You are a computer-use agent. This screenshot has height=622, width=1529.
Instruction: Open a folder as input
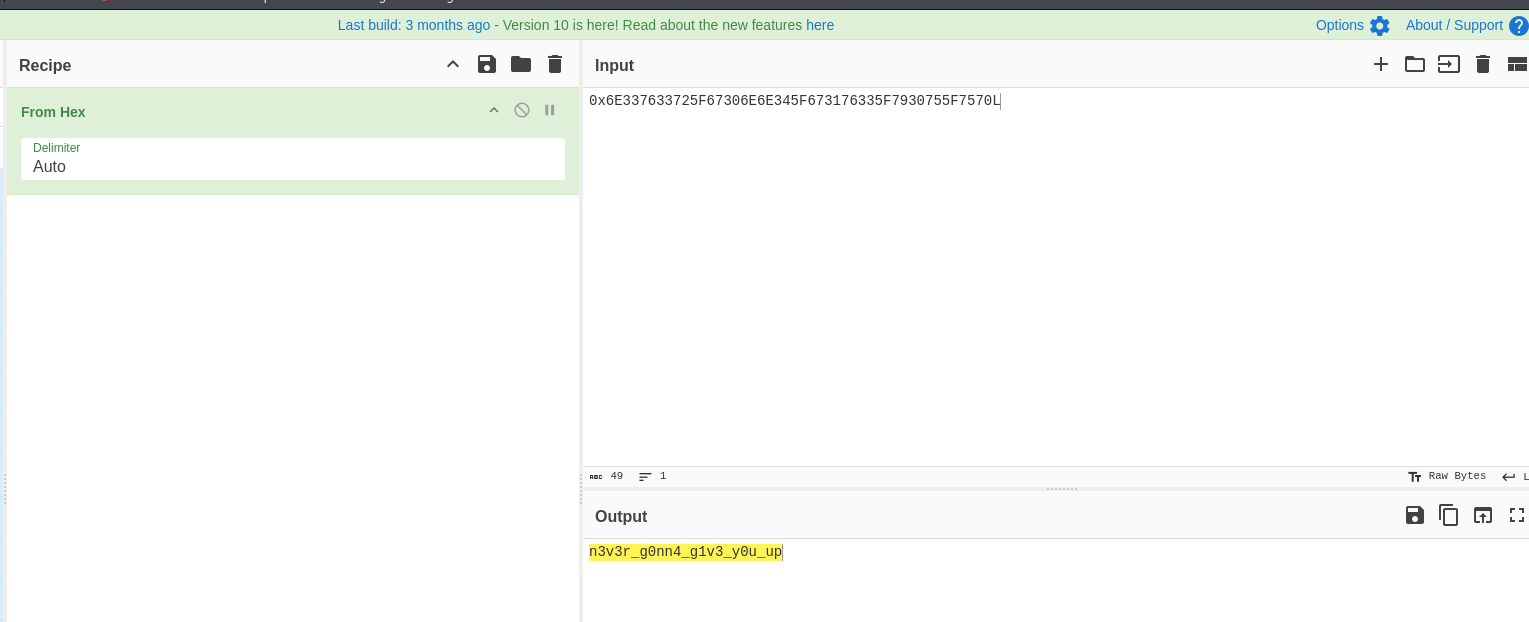tap(1415, 65)
